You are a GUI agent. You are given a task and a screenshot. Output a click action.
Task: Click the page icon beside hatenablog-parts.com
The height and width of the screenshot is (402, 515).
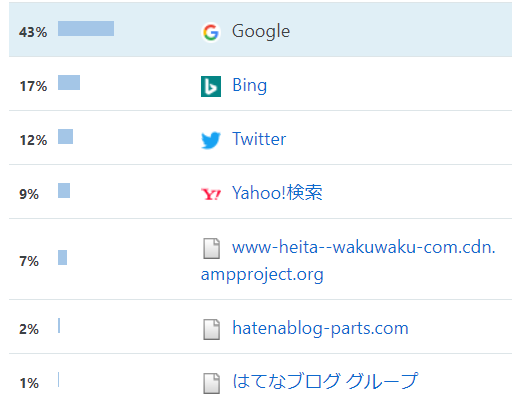[211, 329]
